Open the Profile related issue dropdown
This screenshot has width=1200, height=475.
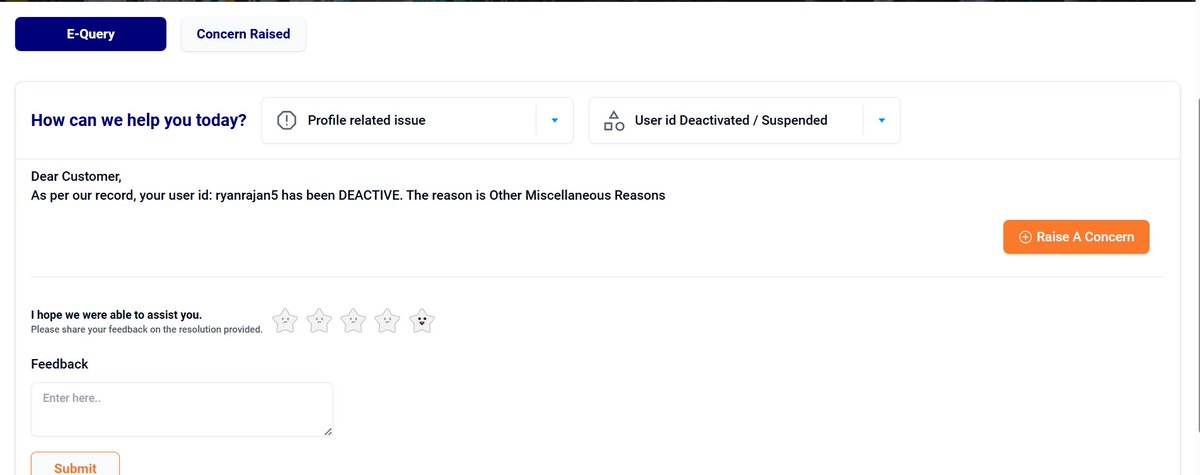[417, 120]
